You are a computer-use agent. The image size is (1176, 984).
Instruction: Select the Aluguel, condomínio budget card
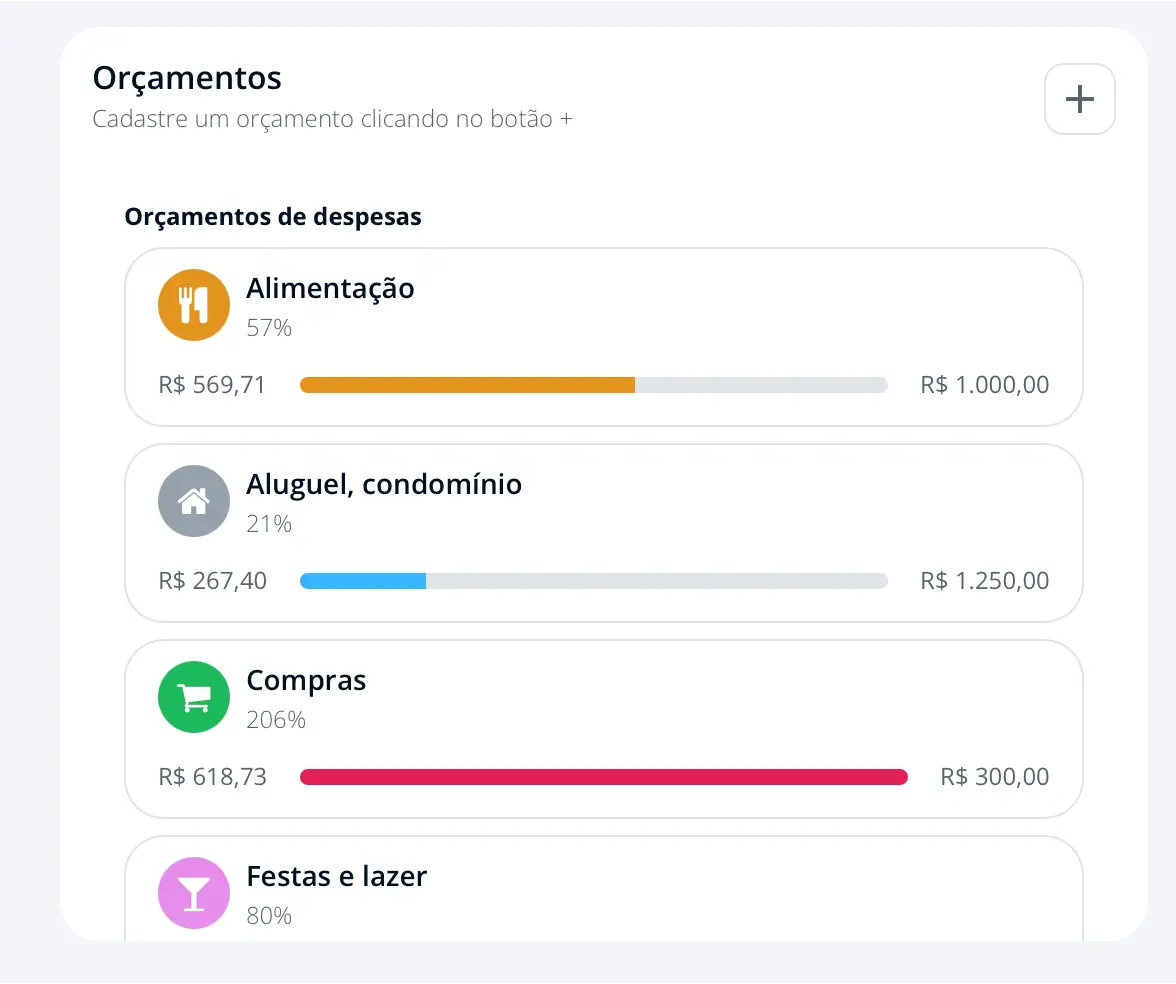pos(603,532)
